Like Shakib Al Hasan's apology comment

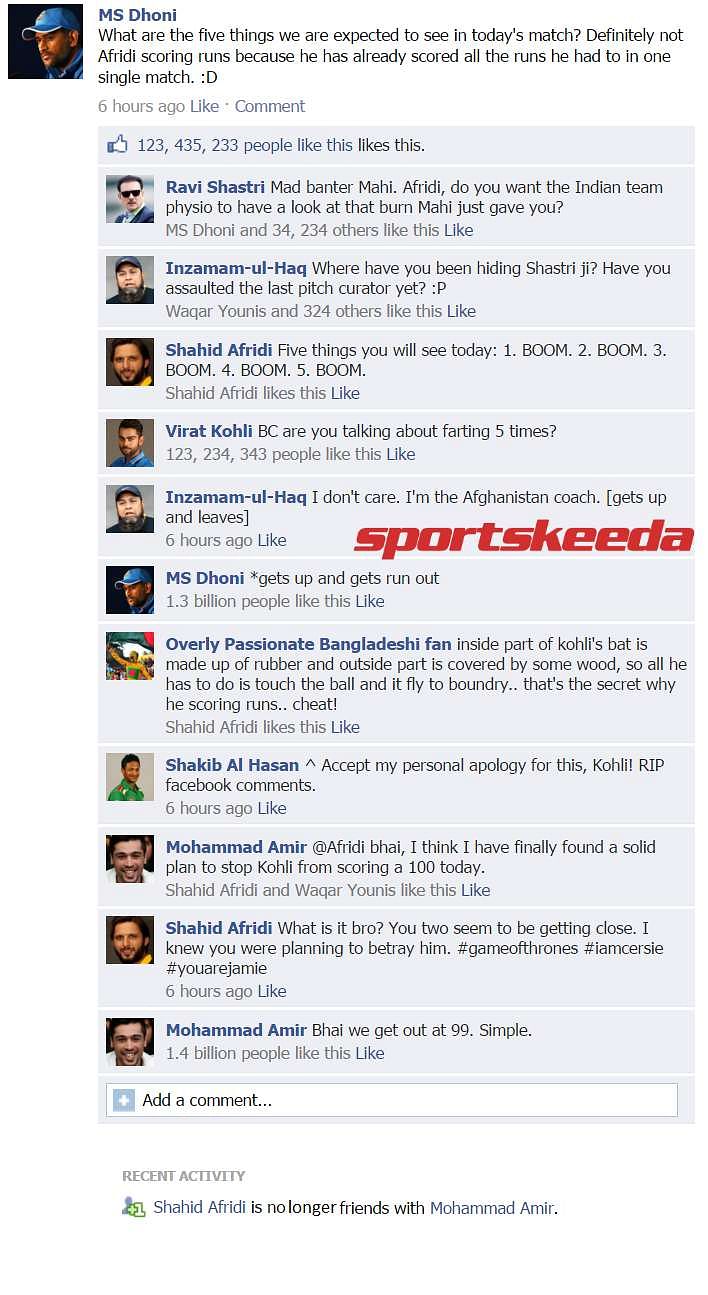[x=272, y=808]
